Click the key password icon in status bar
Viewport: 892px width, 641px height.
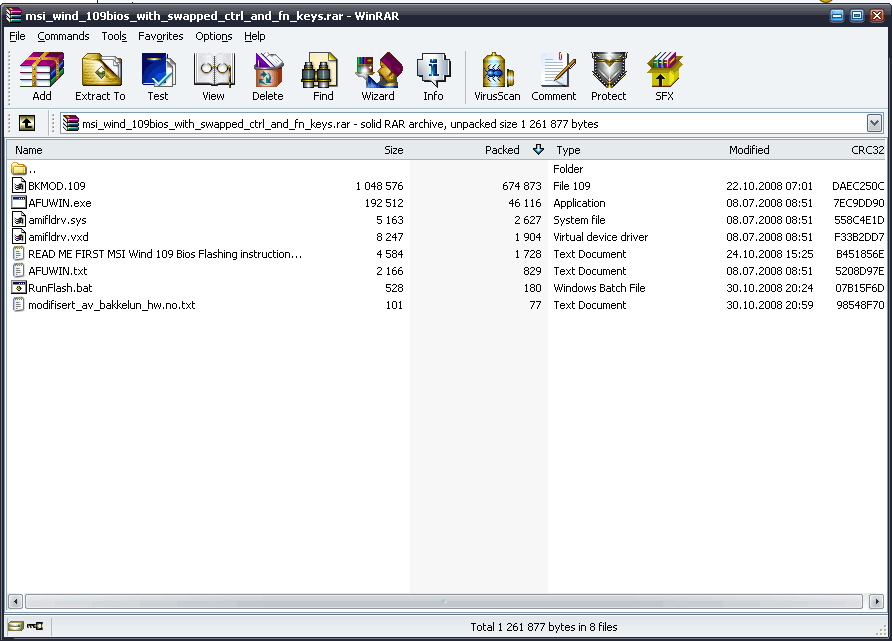(35, 626)
